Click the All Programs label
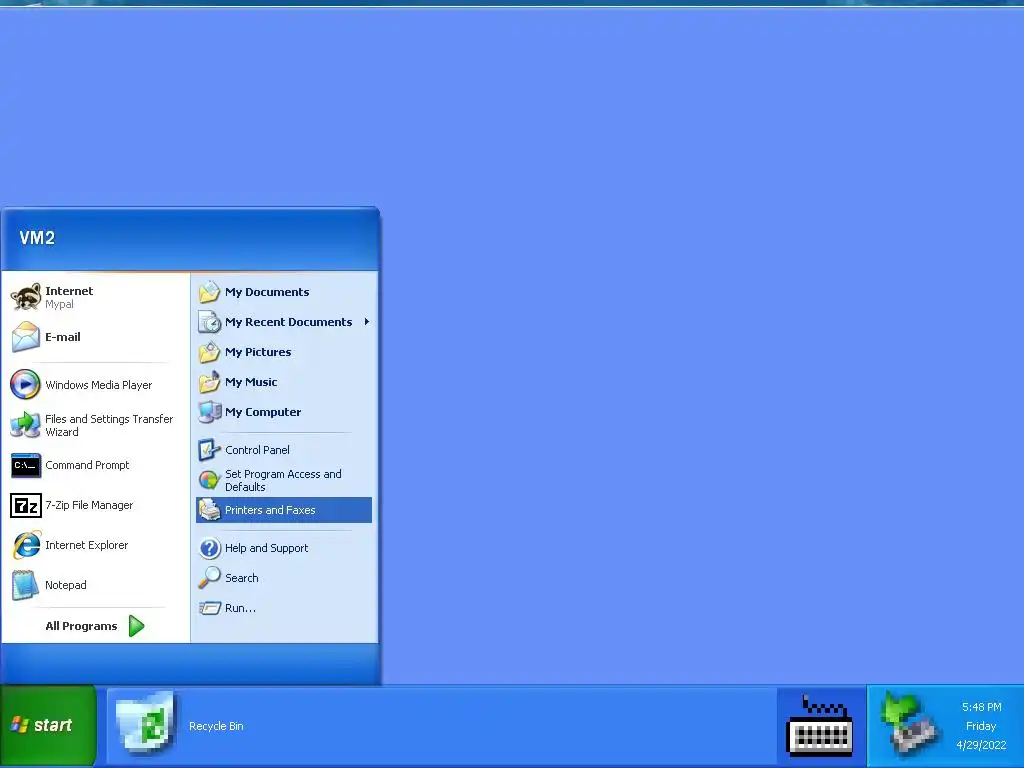The image size is (1024, 768). tap(82, 626)
